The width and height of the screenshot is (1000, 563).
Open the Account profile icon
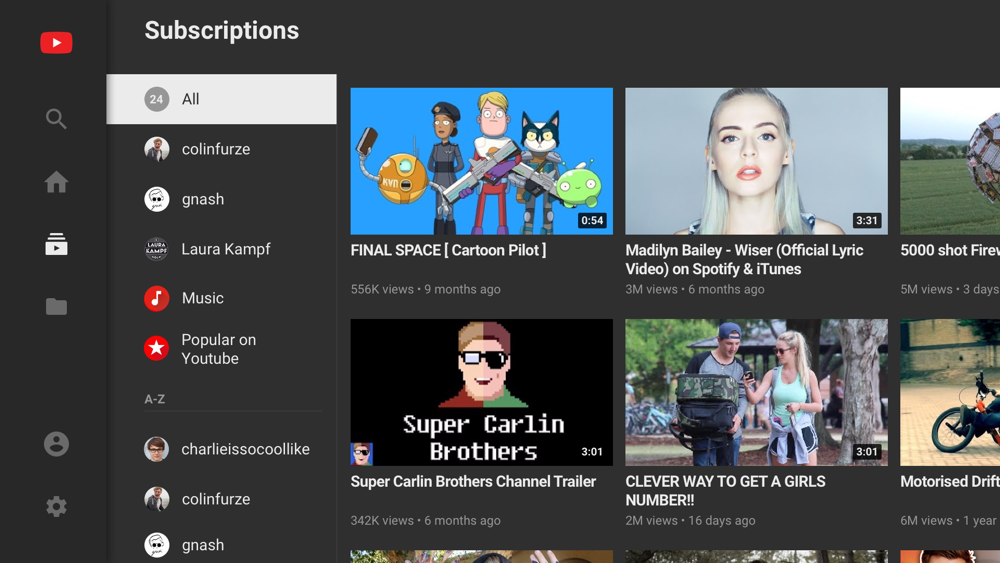click(56, 444)
